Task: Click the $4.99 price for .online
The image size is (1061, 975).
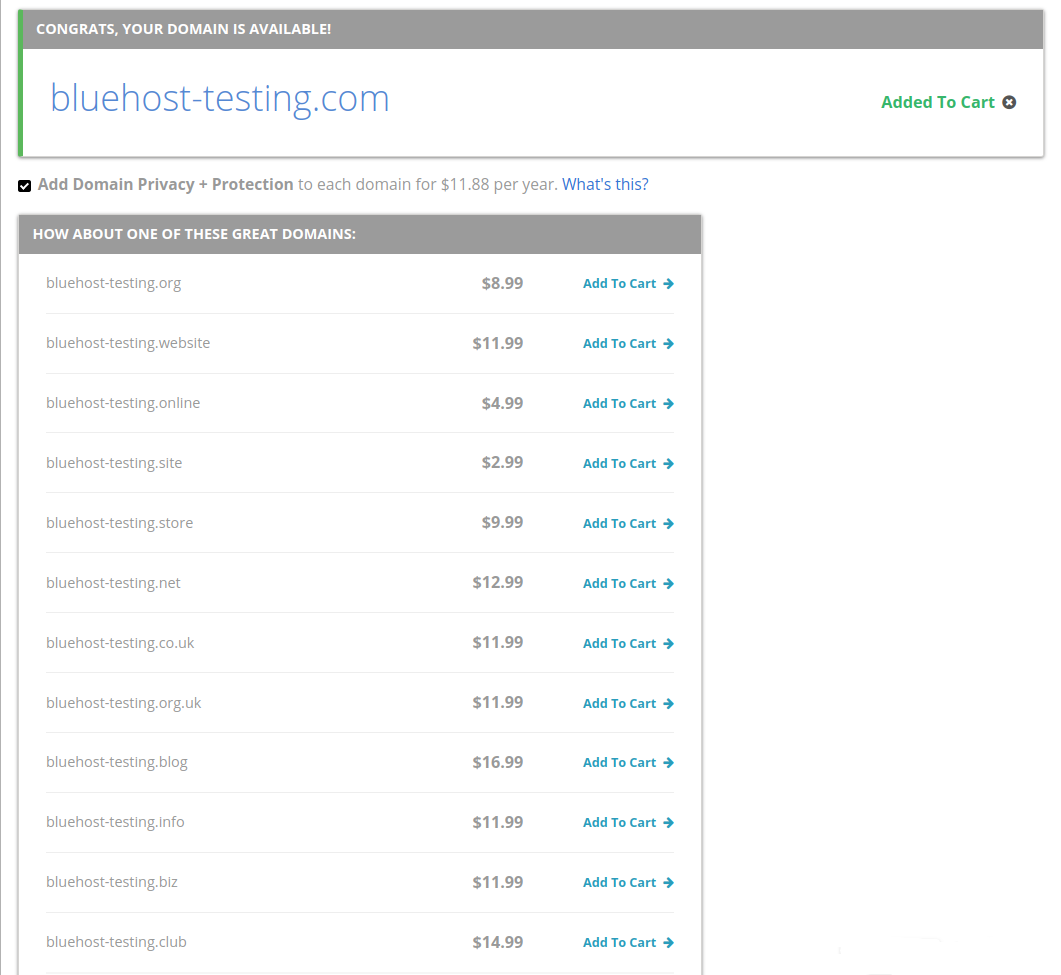Action: (x=502, y=403)
